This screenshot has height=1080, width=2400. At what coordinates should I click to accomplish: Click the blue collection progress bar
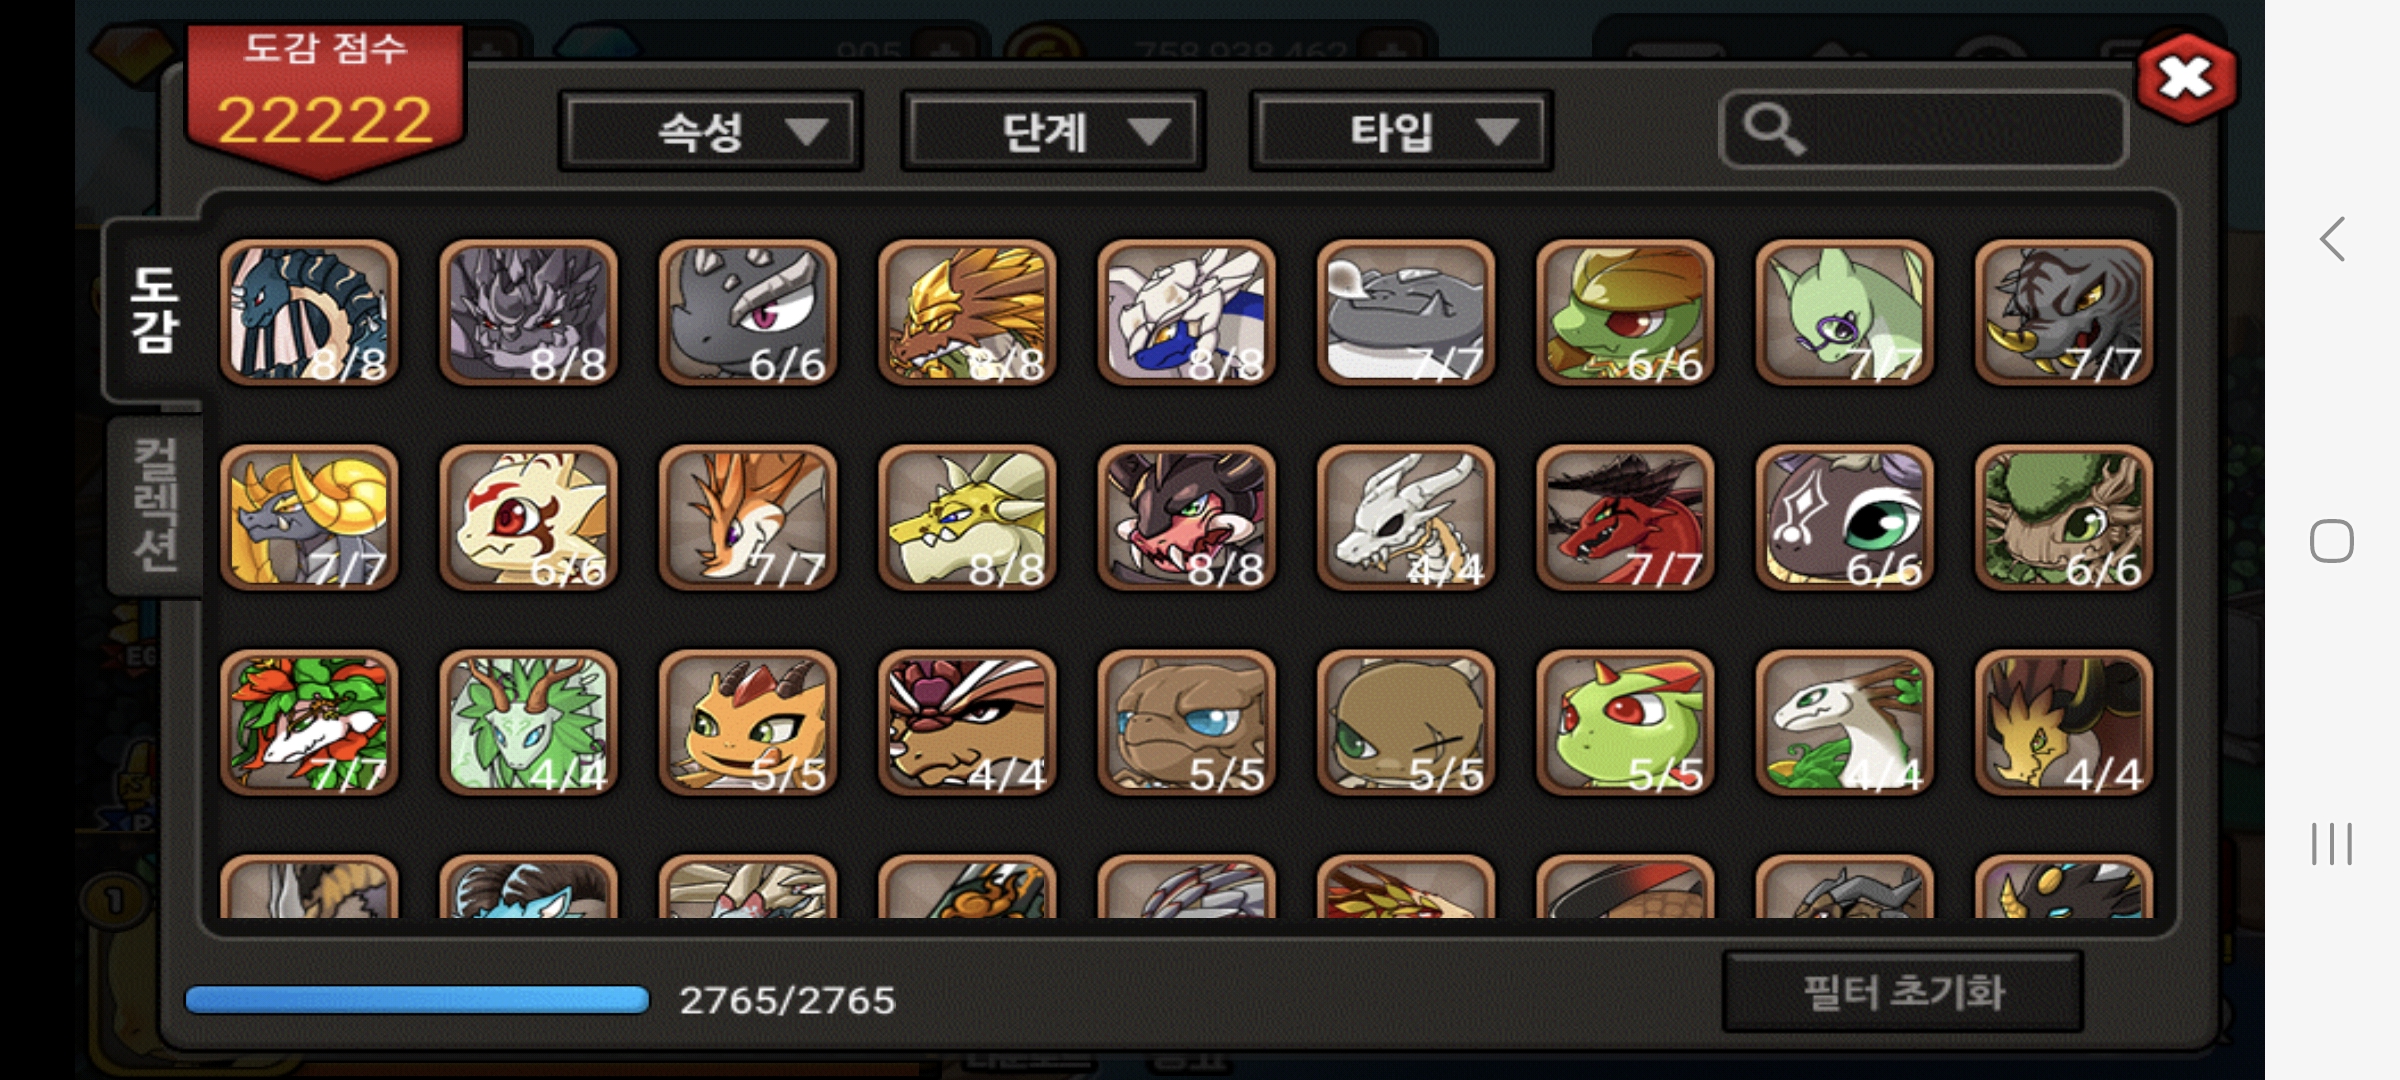click(418, 1000)
